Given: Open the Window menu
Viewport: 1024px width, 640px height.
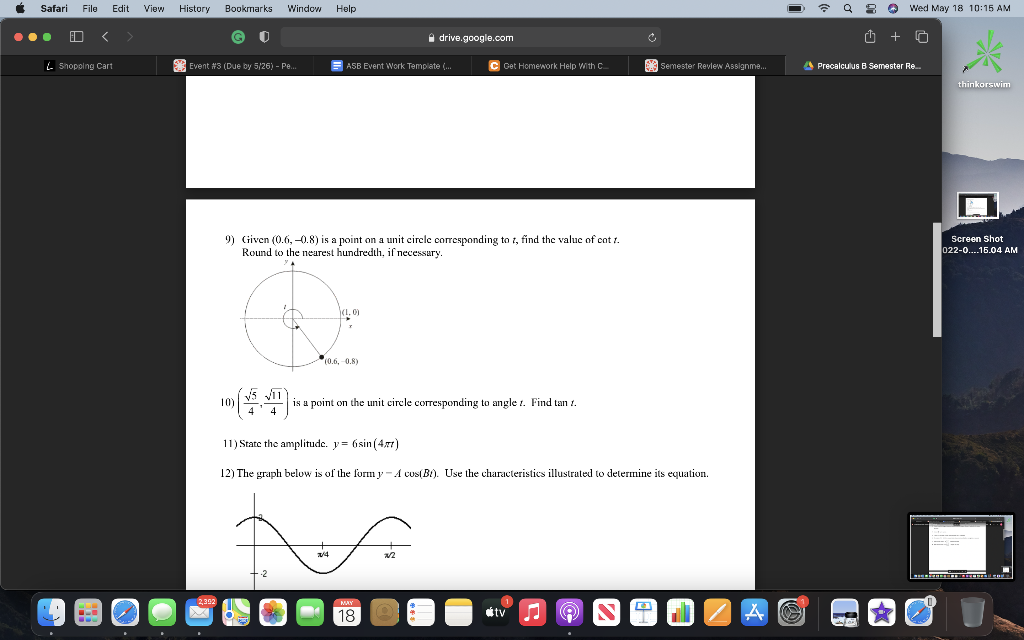Looking at the screenshot, I should pos(304,8).
